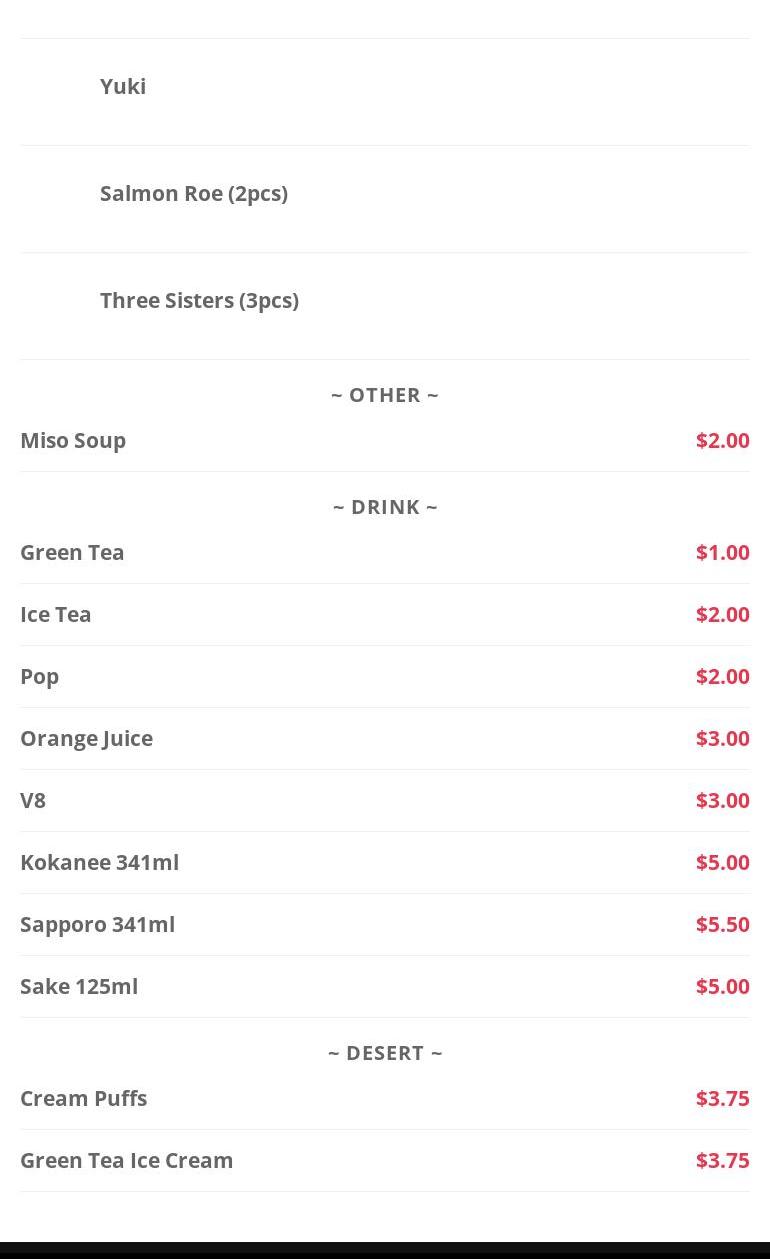This screenshot has height=1259, width=770.
Task: Select the Yuki menu item
Action: pyautogui.click(x=123, y=86)
